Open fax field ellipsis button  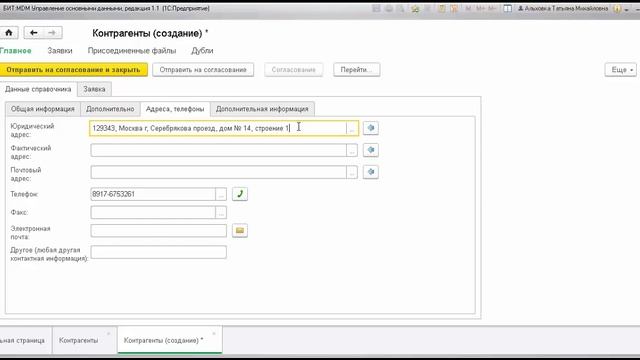tap(221, 212)
